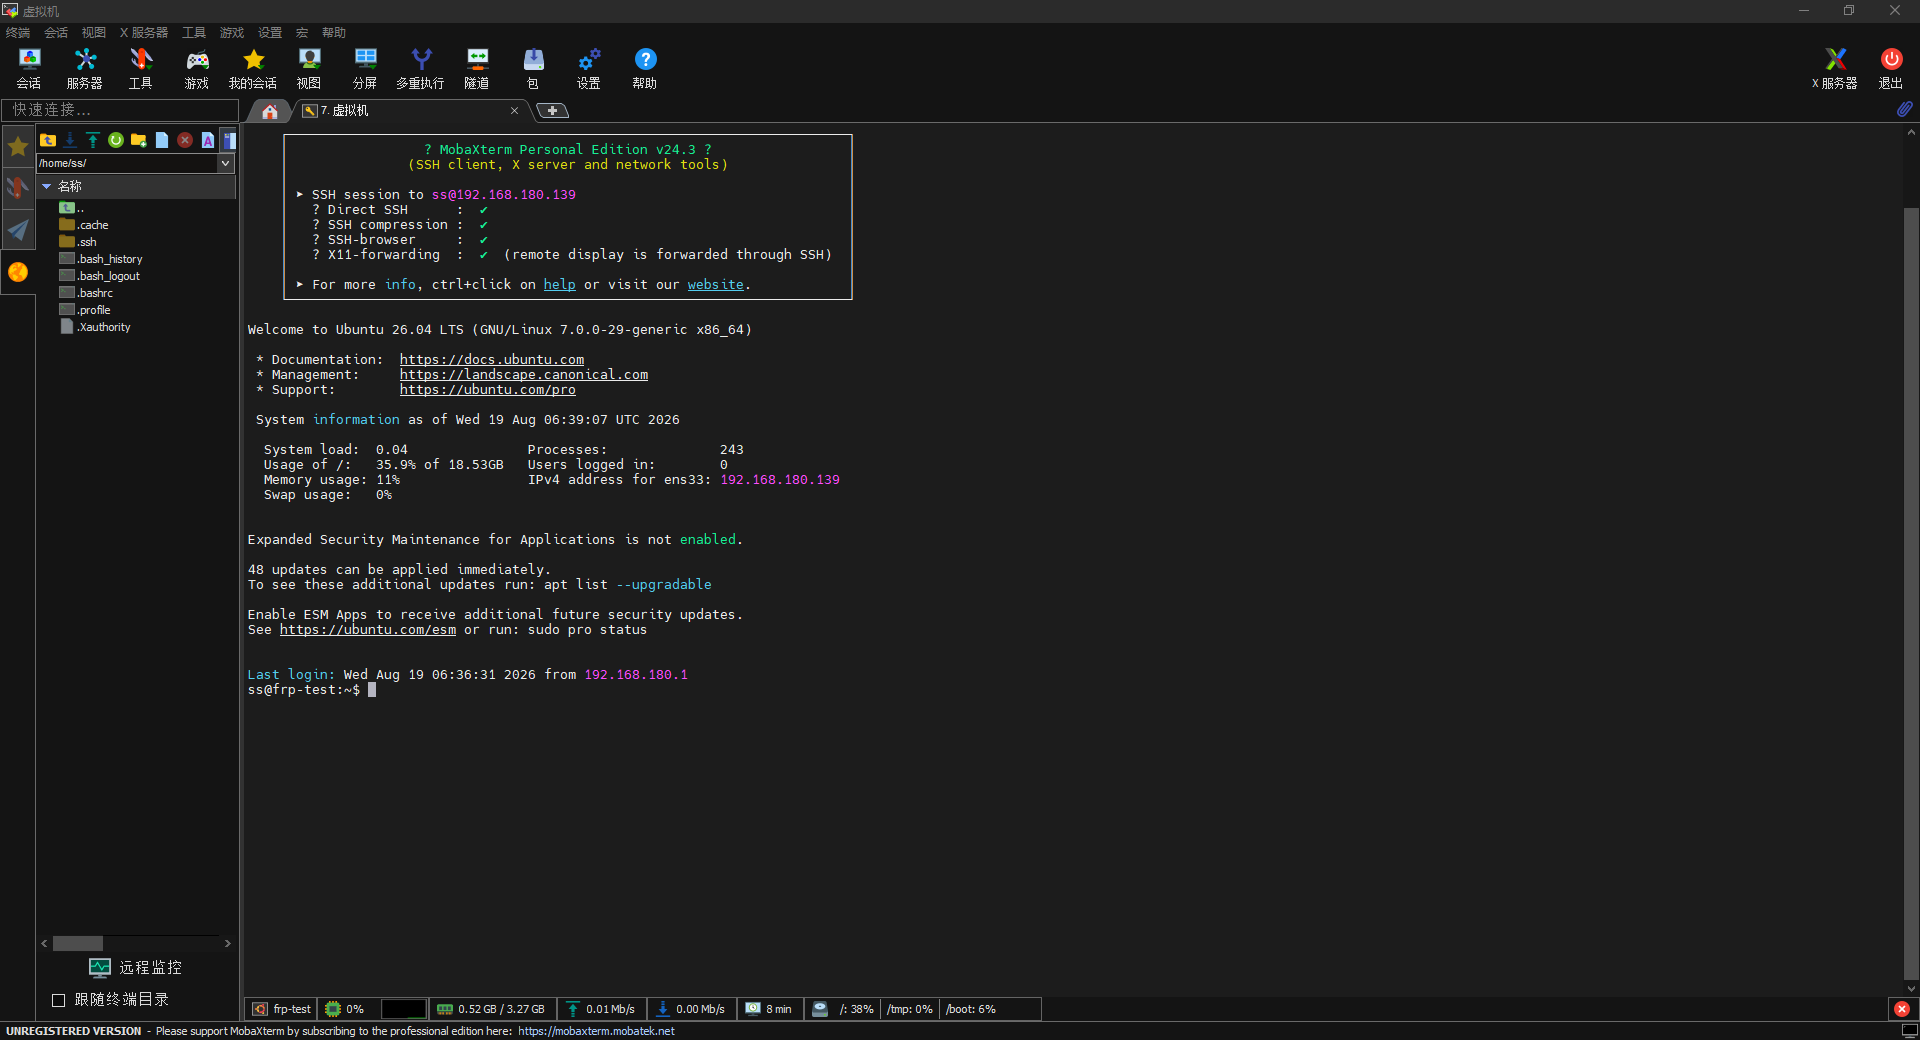Click the SFTP horizontal scrollbar thumb

coord(78,943)
